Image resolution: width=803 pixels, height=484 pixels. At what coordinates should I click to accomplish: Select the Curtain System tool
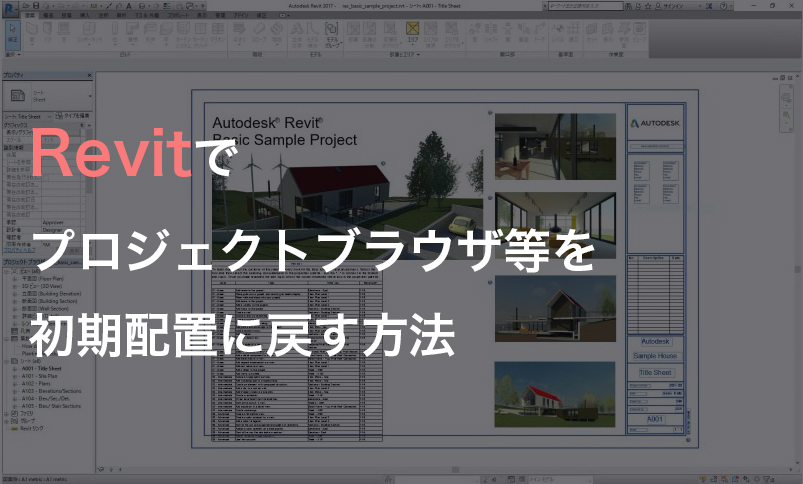point(183,33)
